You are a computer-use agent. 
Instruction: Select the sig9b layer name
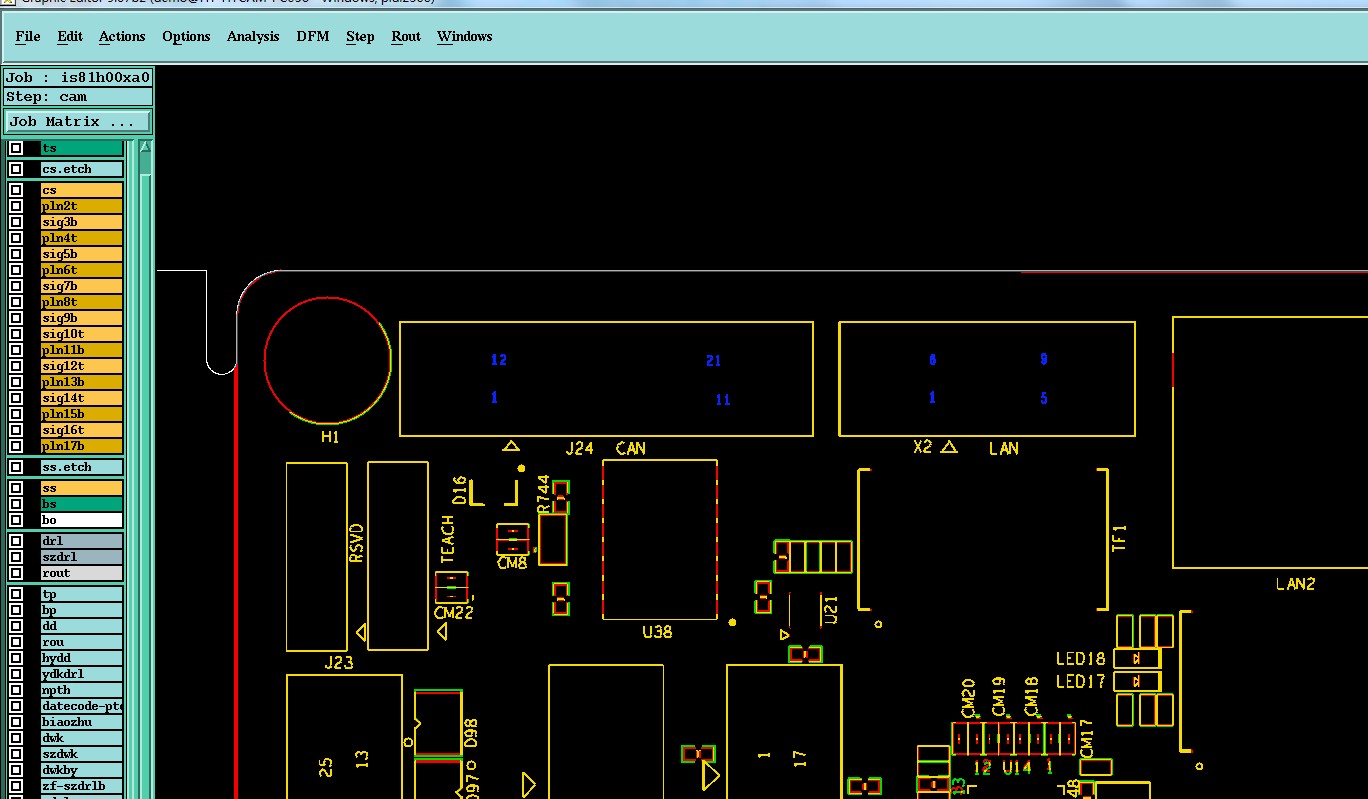point(82,318)
